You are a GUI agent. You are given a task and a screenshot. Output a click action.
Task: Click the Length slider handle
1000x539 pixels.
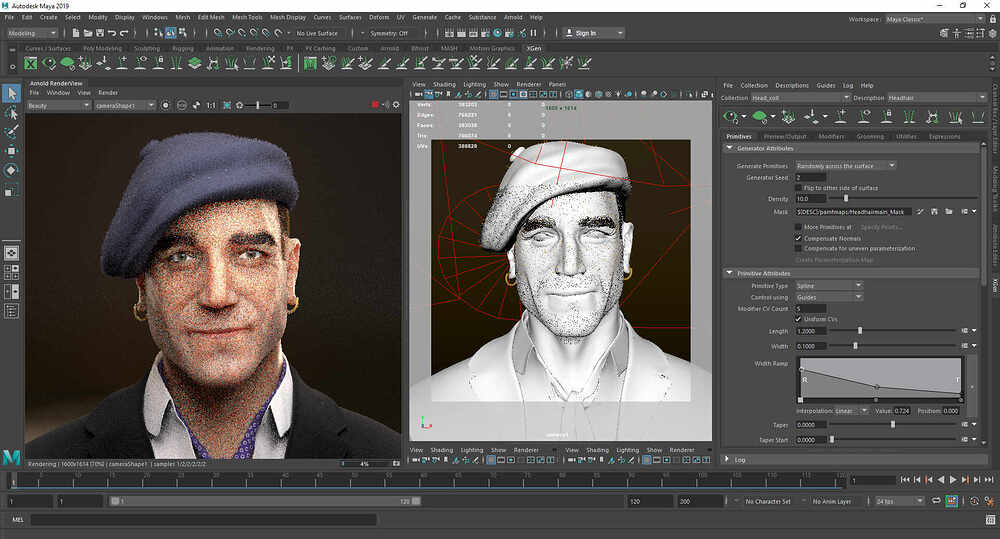860,331
